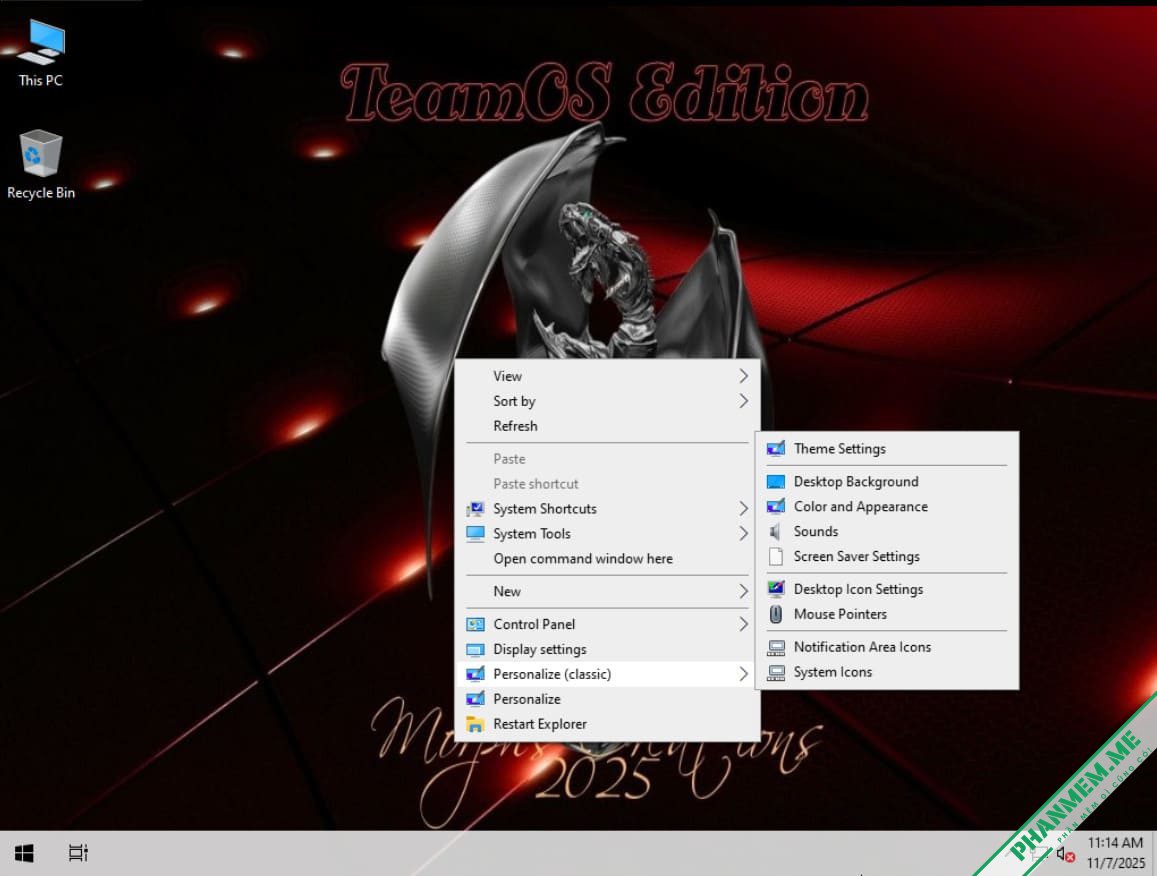
Task: Click the Restart Explorer folder icon
Action: [475, 724]
